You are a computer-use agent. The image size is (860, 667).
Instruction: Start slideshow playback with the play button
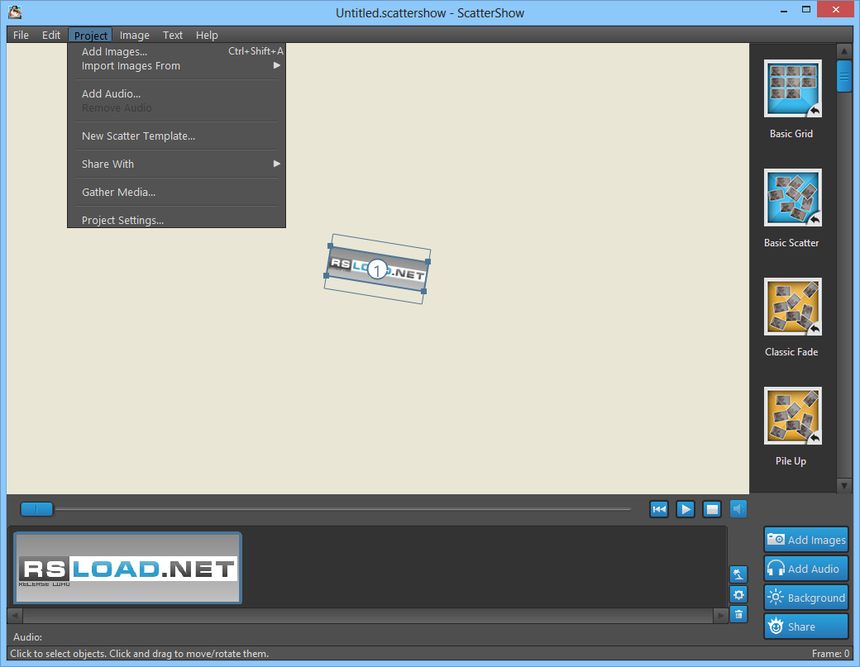coord(685,510)
